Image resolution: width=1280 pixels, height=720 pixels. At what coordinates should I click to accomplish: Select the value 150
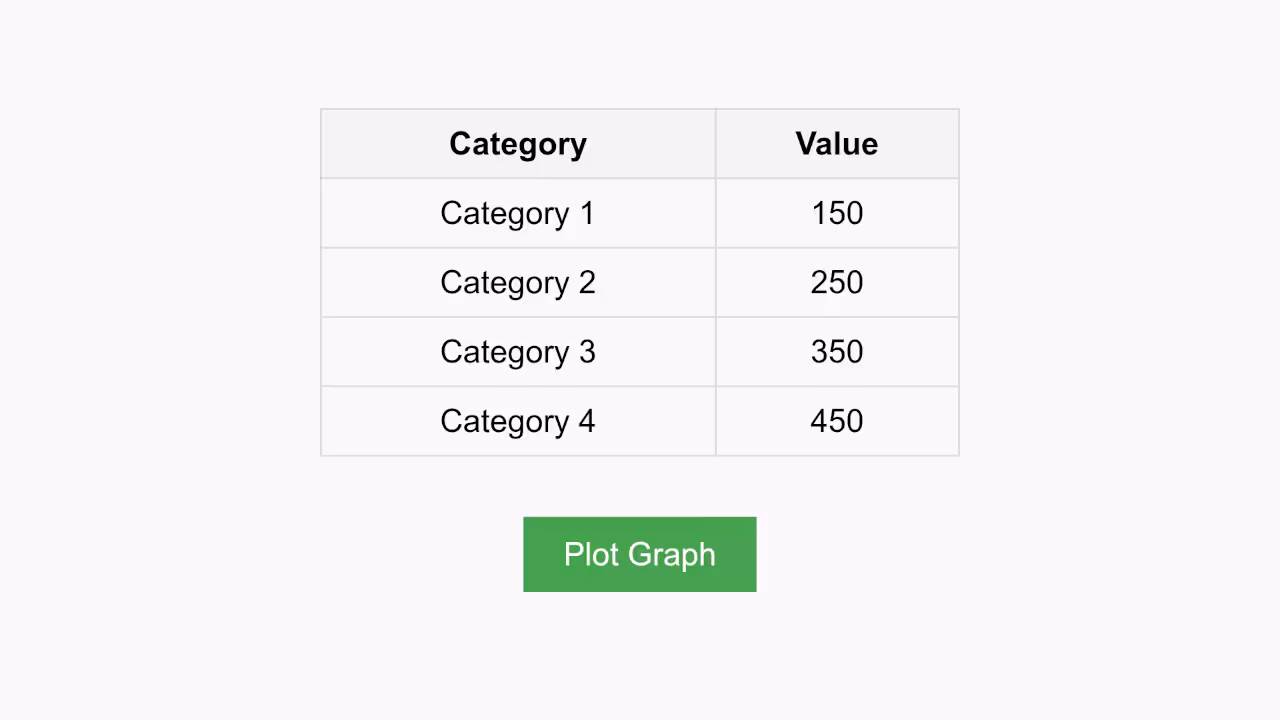[836, 212]
